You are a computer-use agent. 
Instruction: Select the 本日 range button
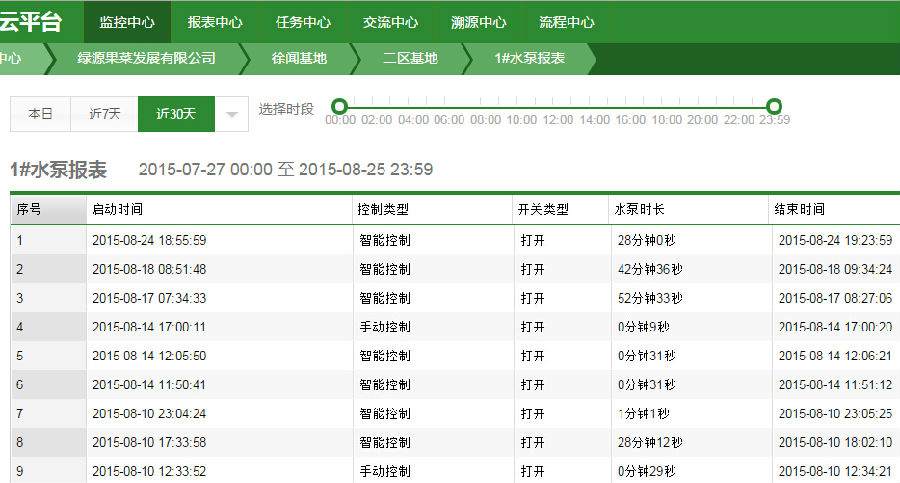coord(40,114)
